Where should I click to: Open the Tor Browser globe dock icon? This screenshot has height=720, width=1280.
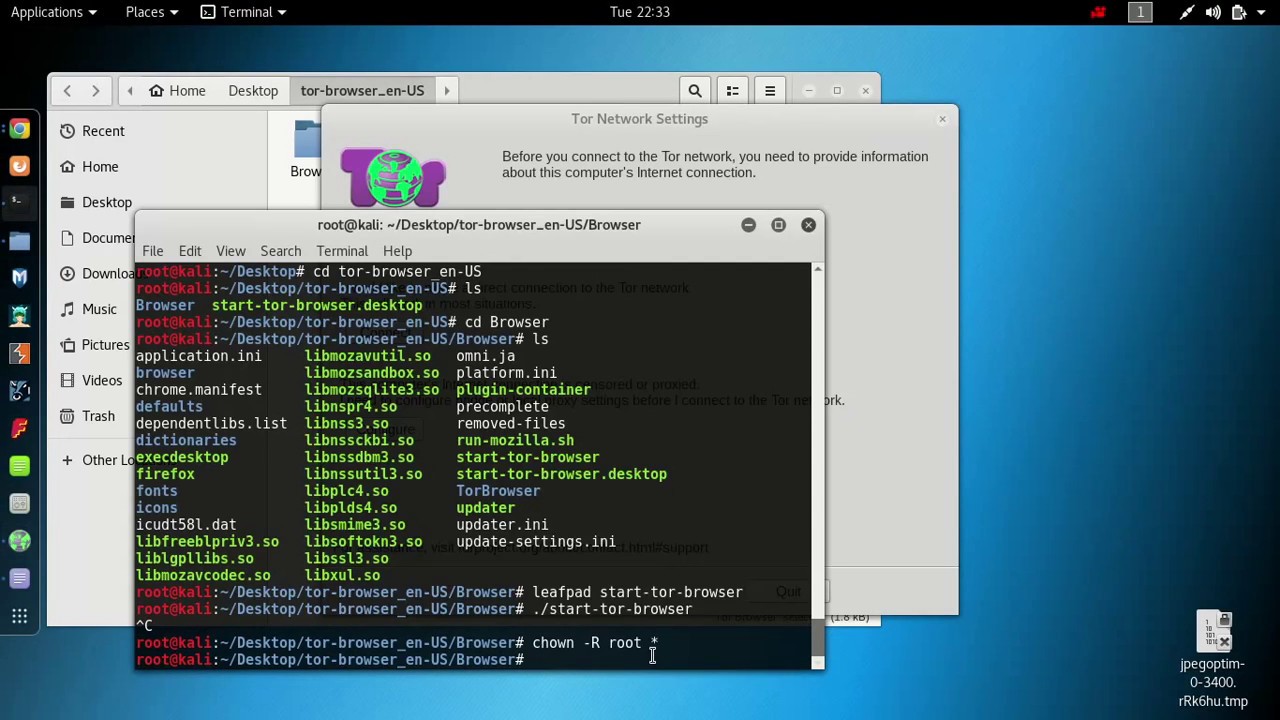[x=19, y=541]
